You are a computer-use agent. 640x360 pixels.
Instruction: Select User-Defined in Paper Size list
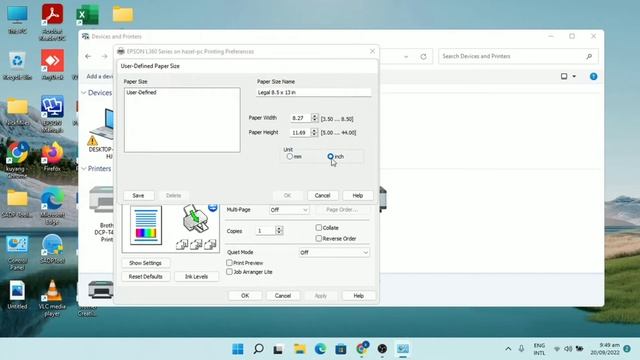(141, 93)
